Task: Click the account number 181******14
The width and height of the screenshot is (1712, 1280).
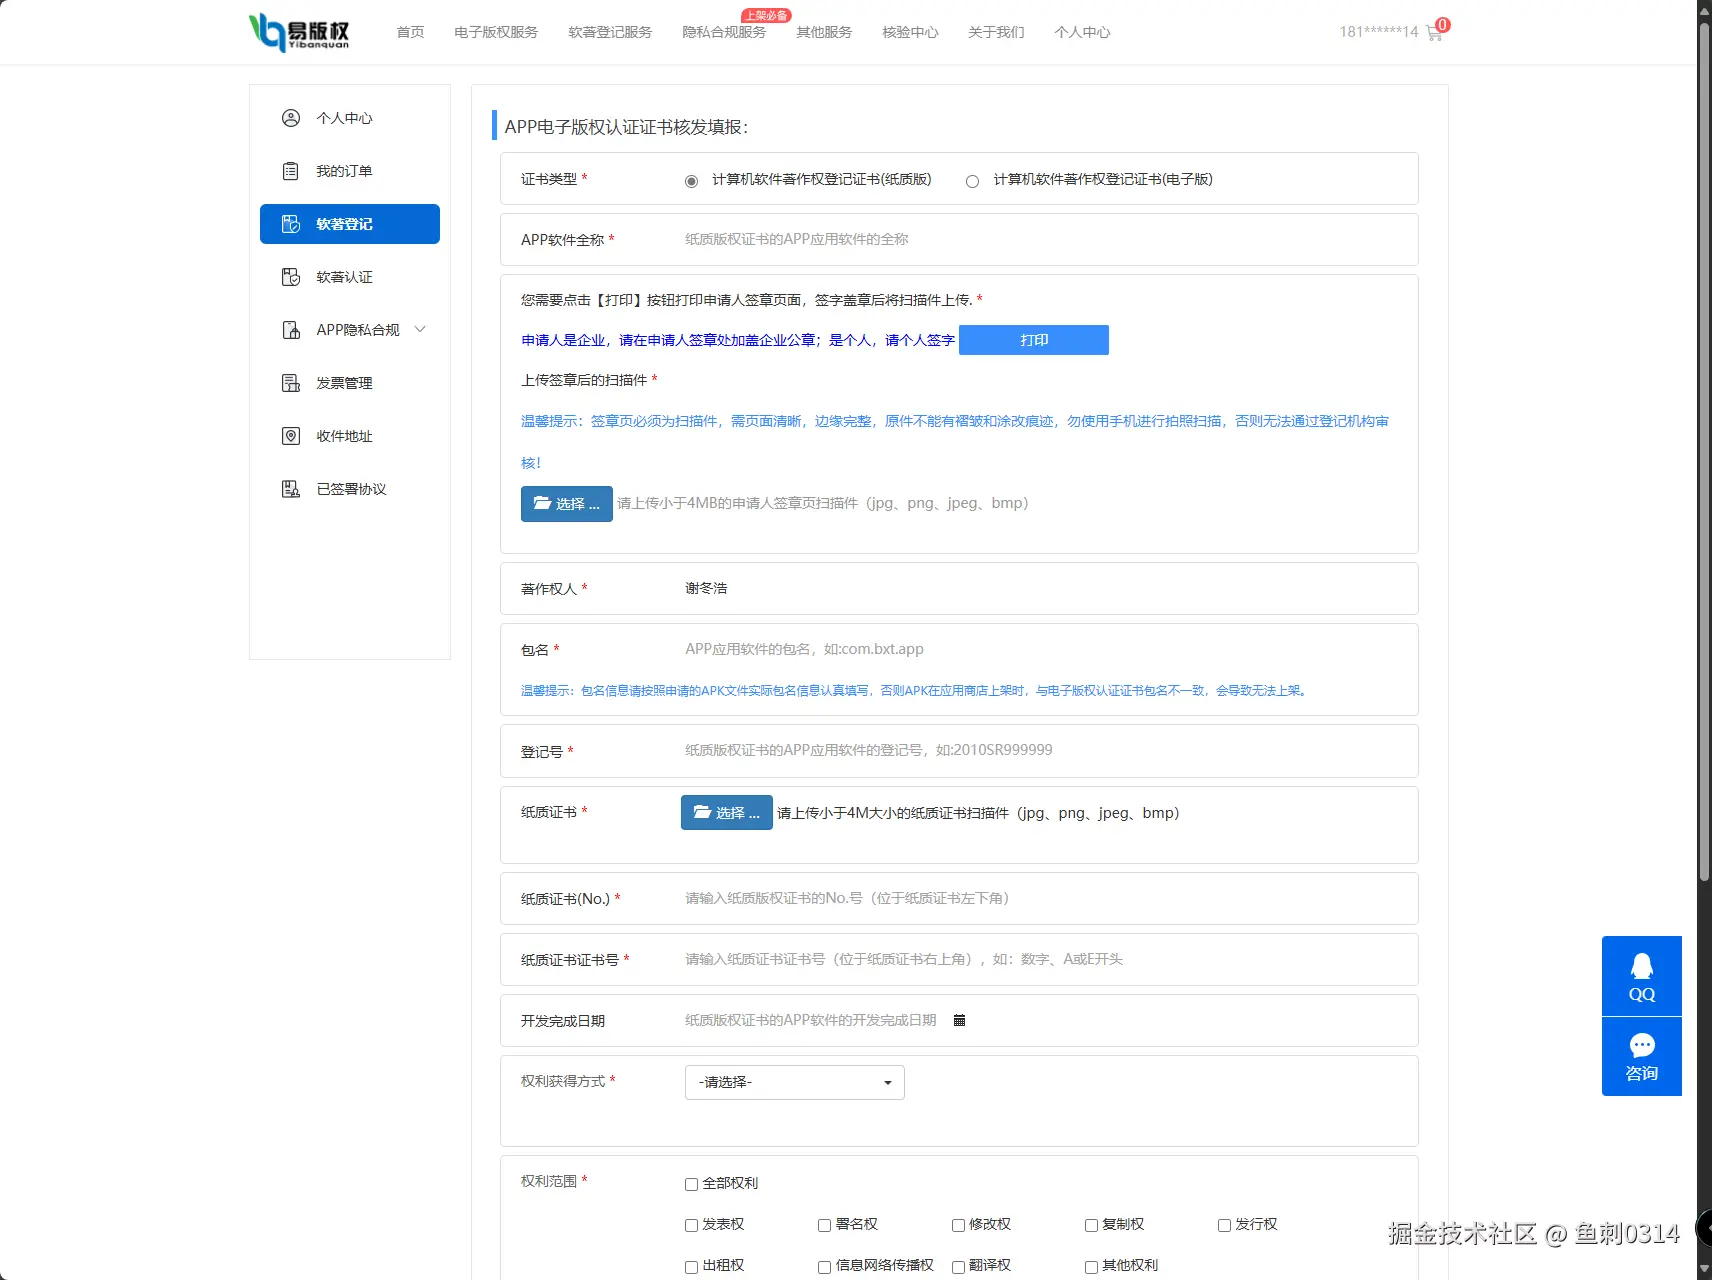Action: [1379, 32]
